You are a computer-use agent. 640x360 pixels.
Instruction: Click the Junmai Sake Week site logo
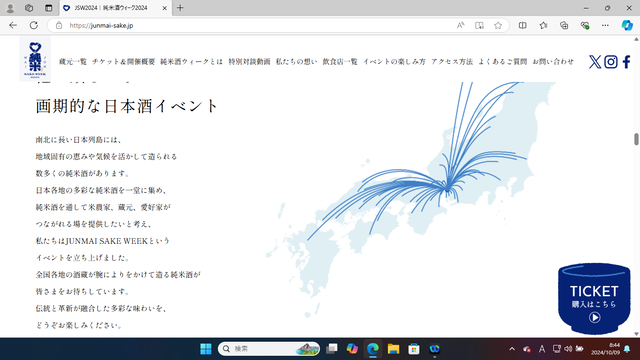pyautogui.click(x=35, y=59)
